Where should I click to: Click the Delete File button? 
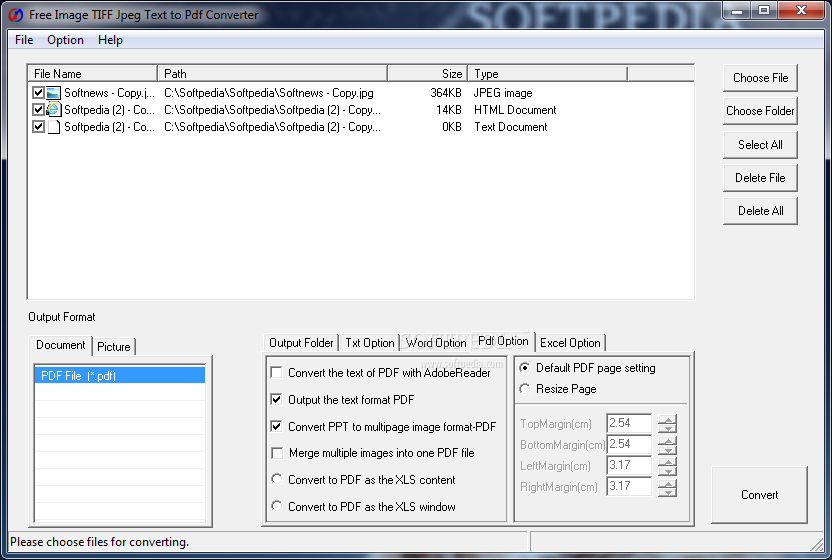(760, 178)
